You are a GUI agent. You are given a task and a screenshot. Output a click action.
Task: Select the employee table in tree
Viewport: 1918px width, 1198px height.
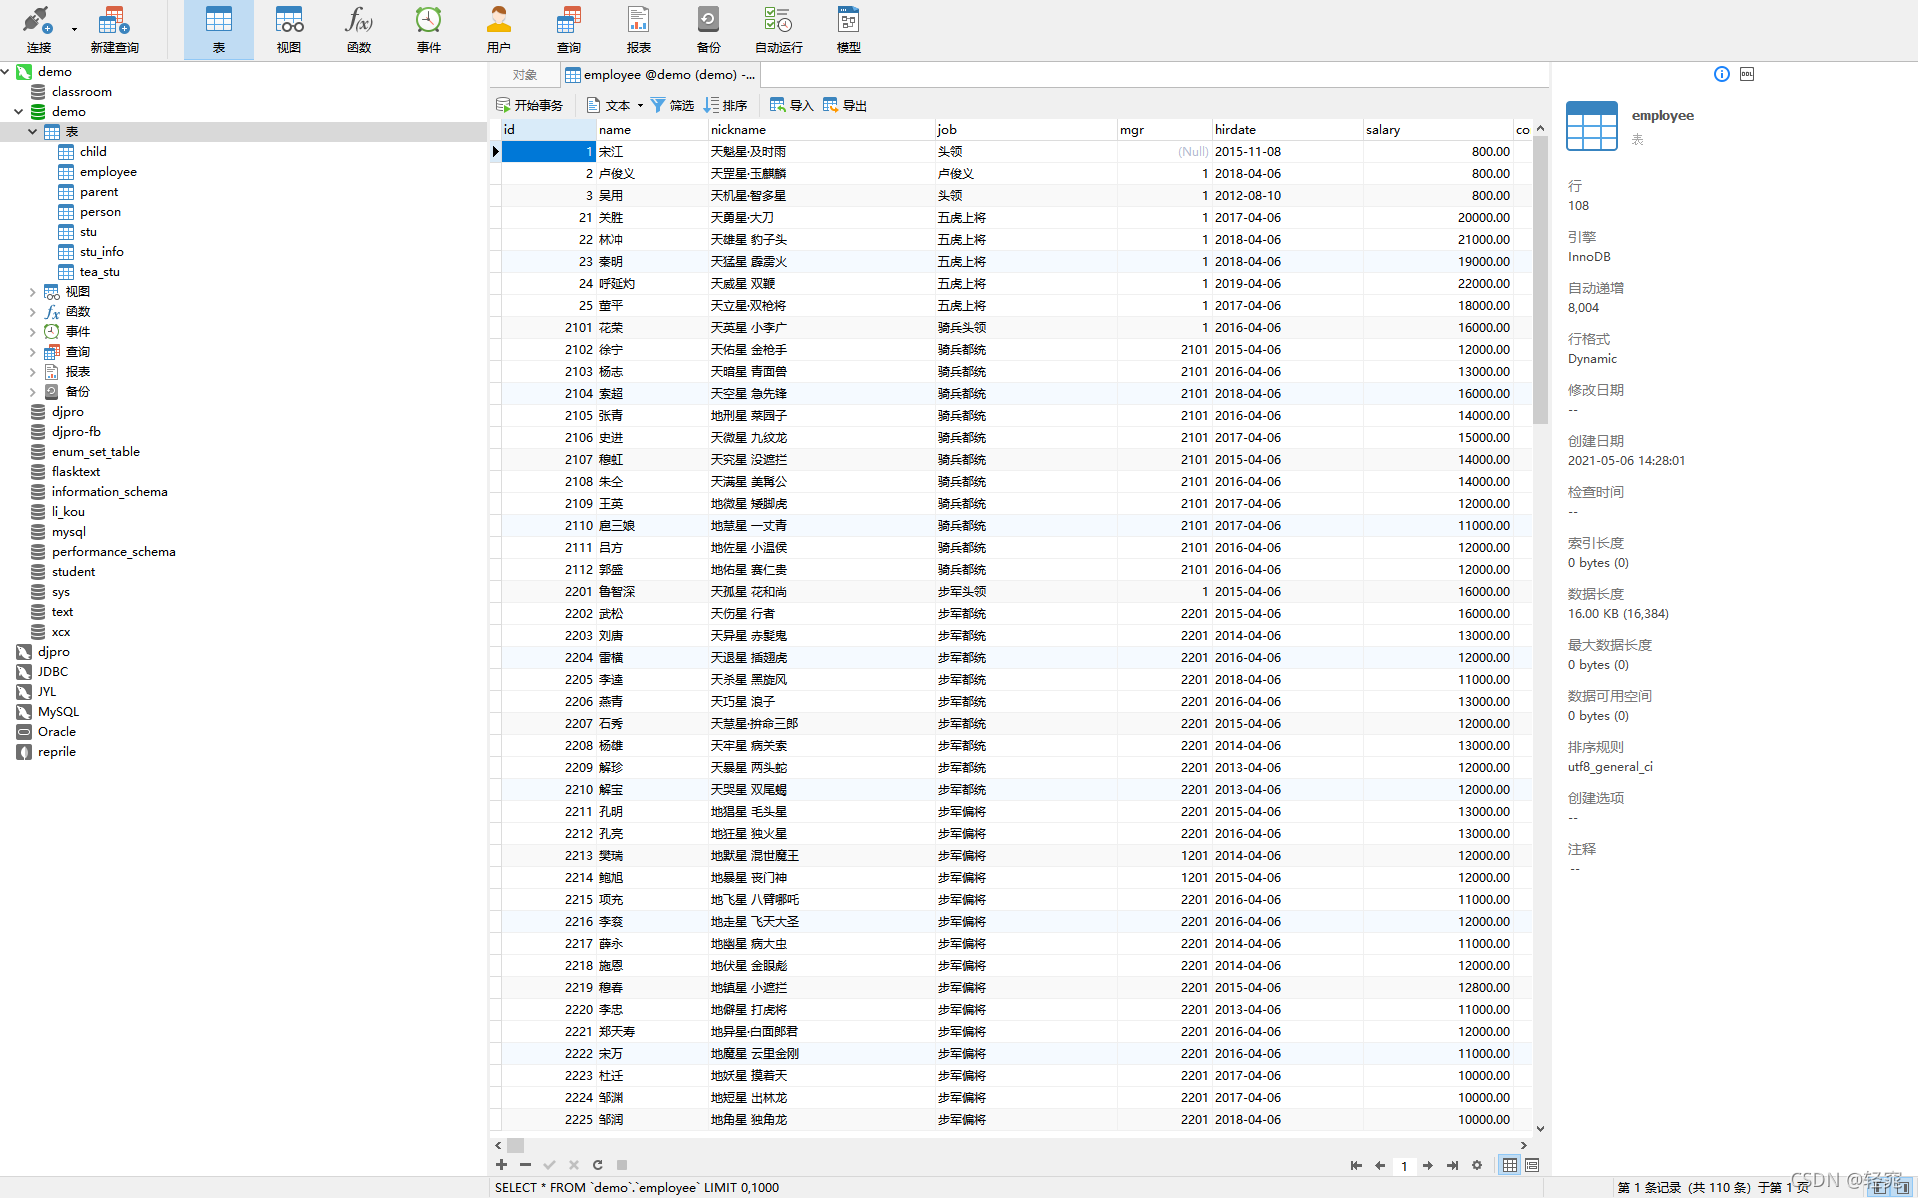click(x=108, y=172)
